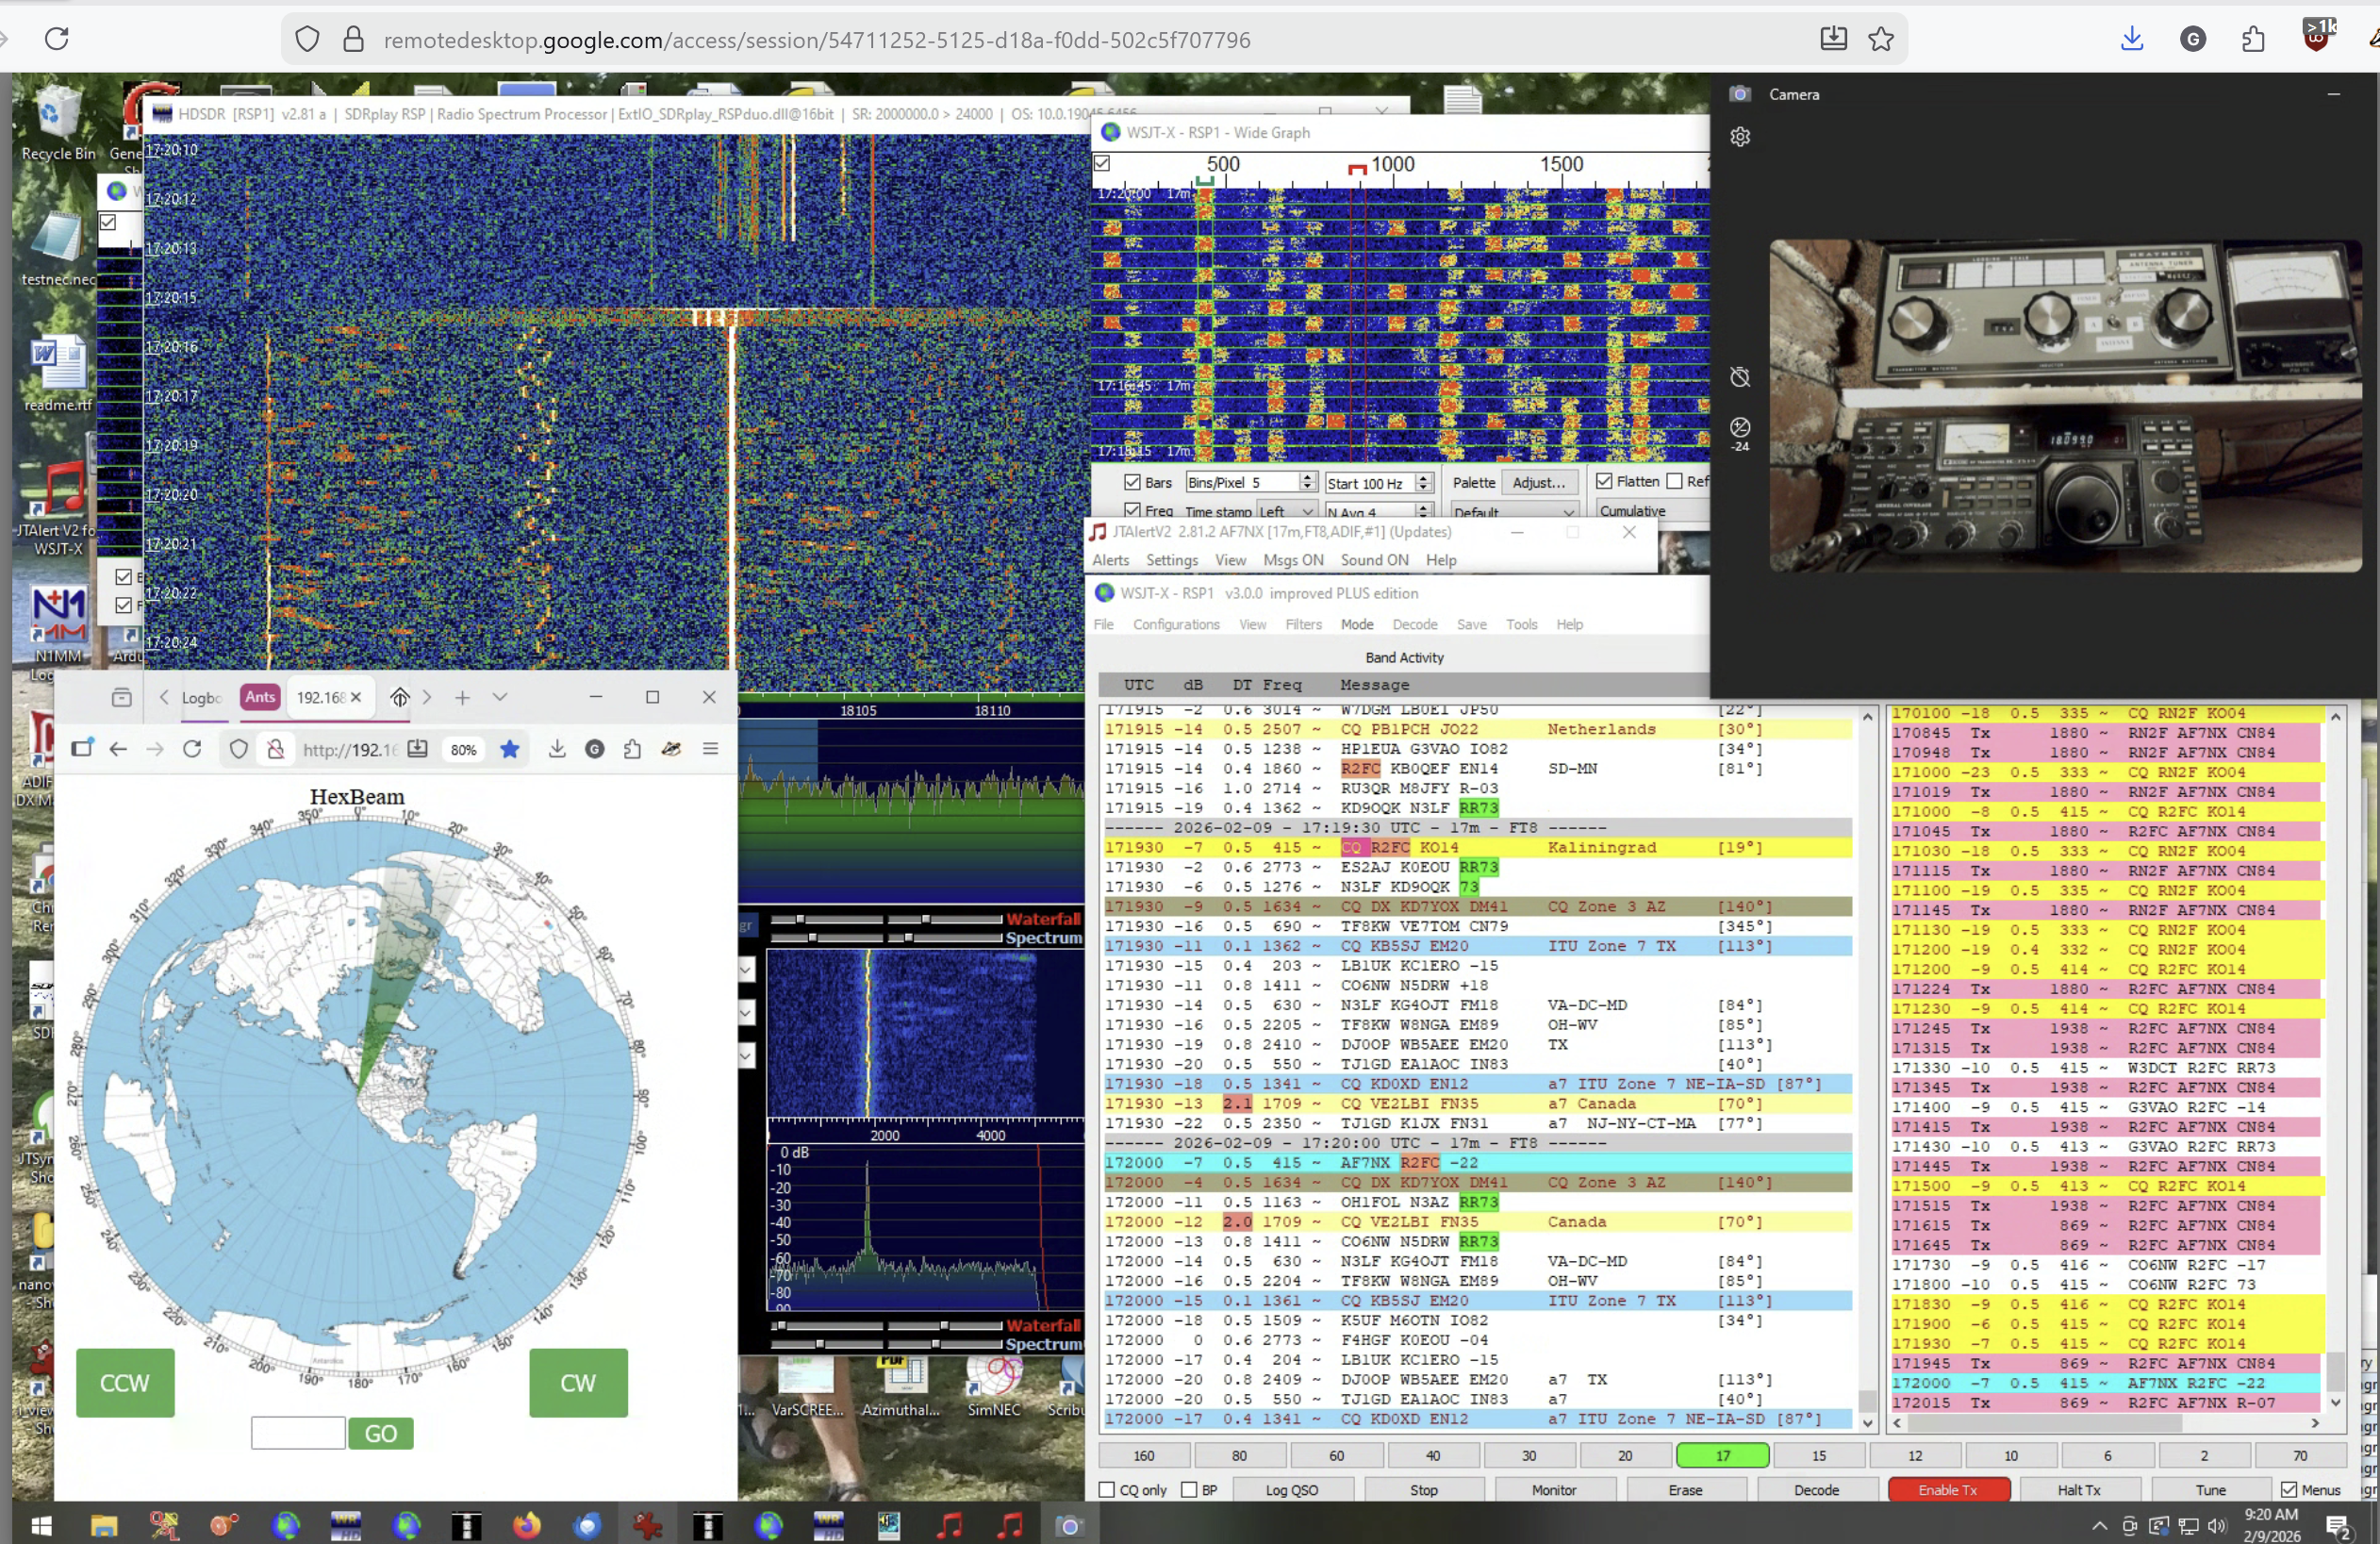
Task: Toggle the Flatten checkbox in Wide Graph
Action: 1604,481
